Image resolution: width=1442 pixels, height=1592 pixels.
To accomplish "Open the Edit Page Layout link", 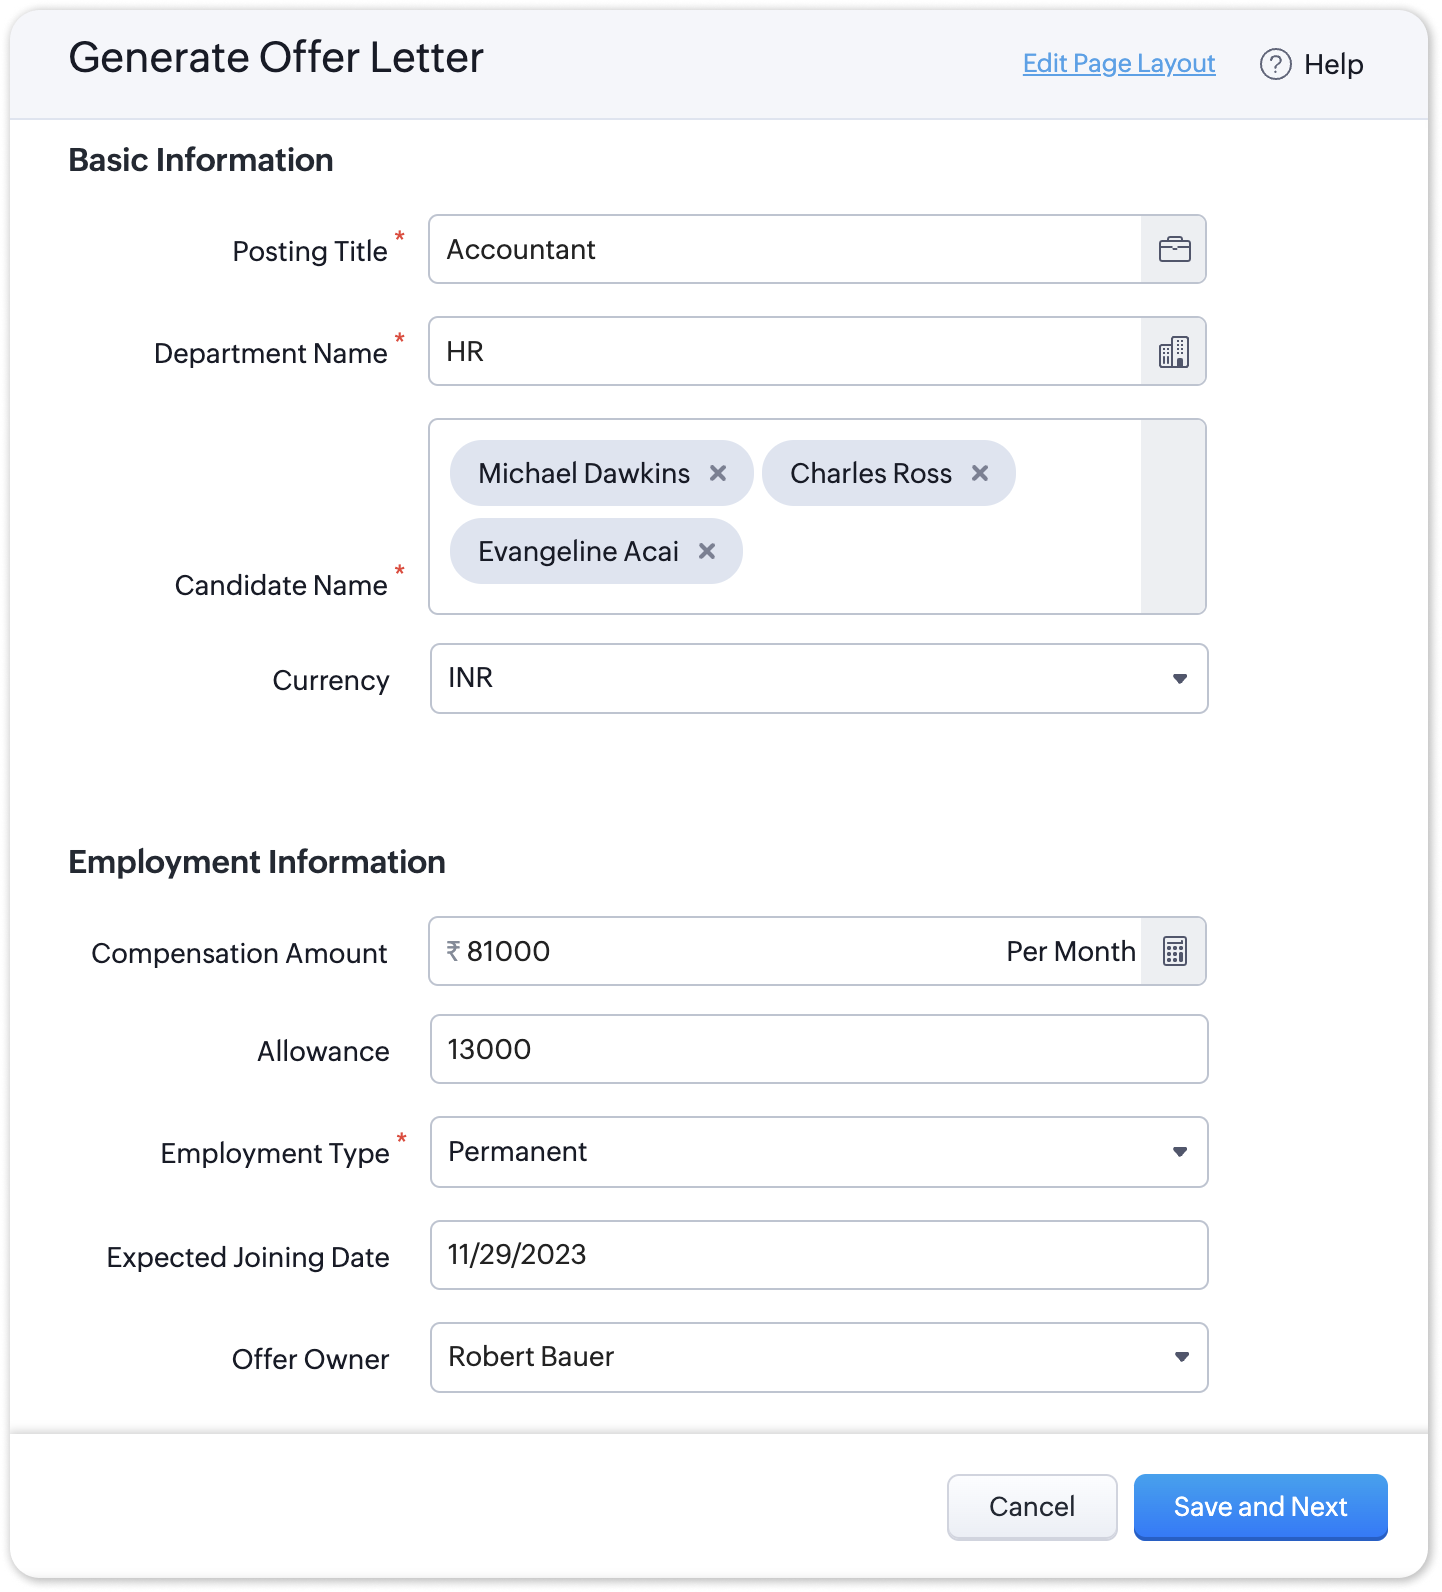I will pyautogui.click(x=1119, y=64).
